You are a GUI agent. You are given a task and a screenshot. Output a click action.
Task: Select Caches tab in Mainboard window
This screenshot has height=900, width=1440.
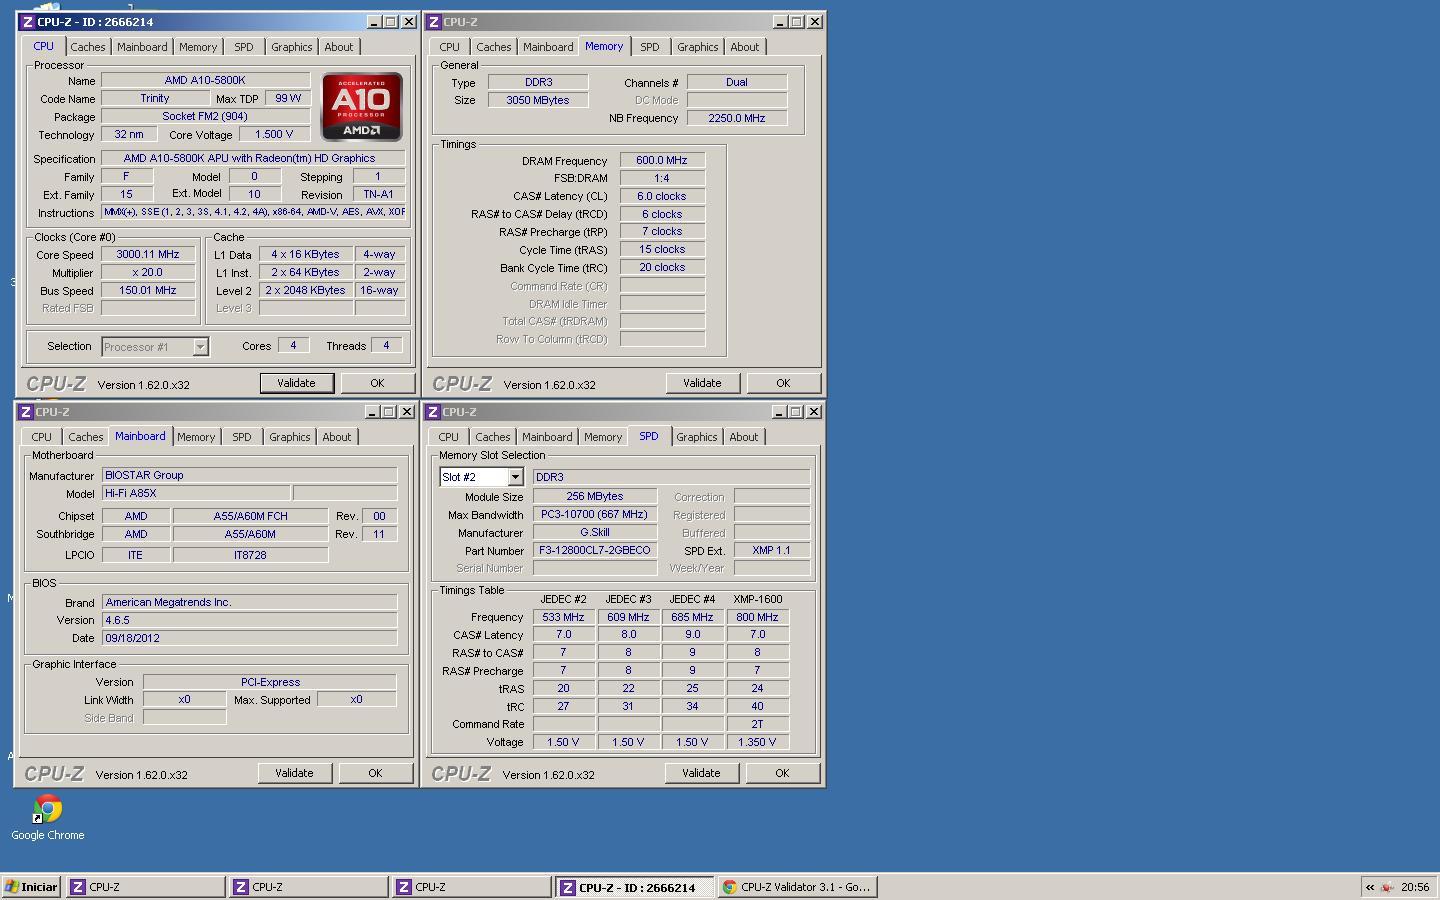click(86, 437)
